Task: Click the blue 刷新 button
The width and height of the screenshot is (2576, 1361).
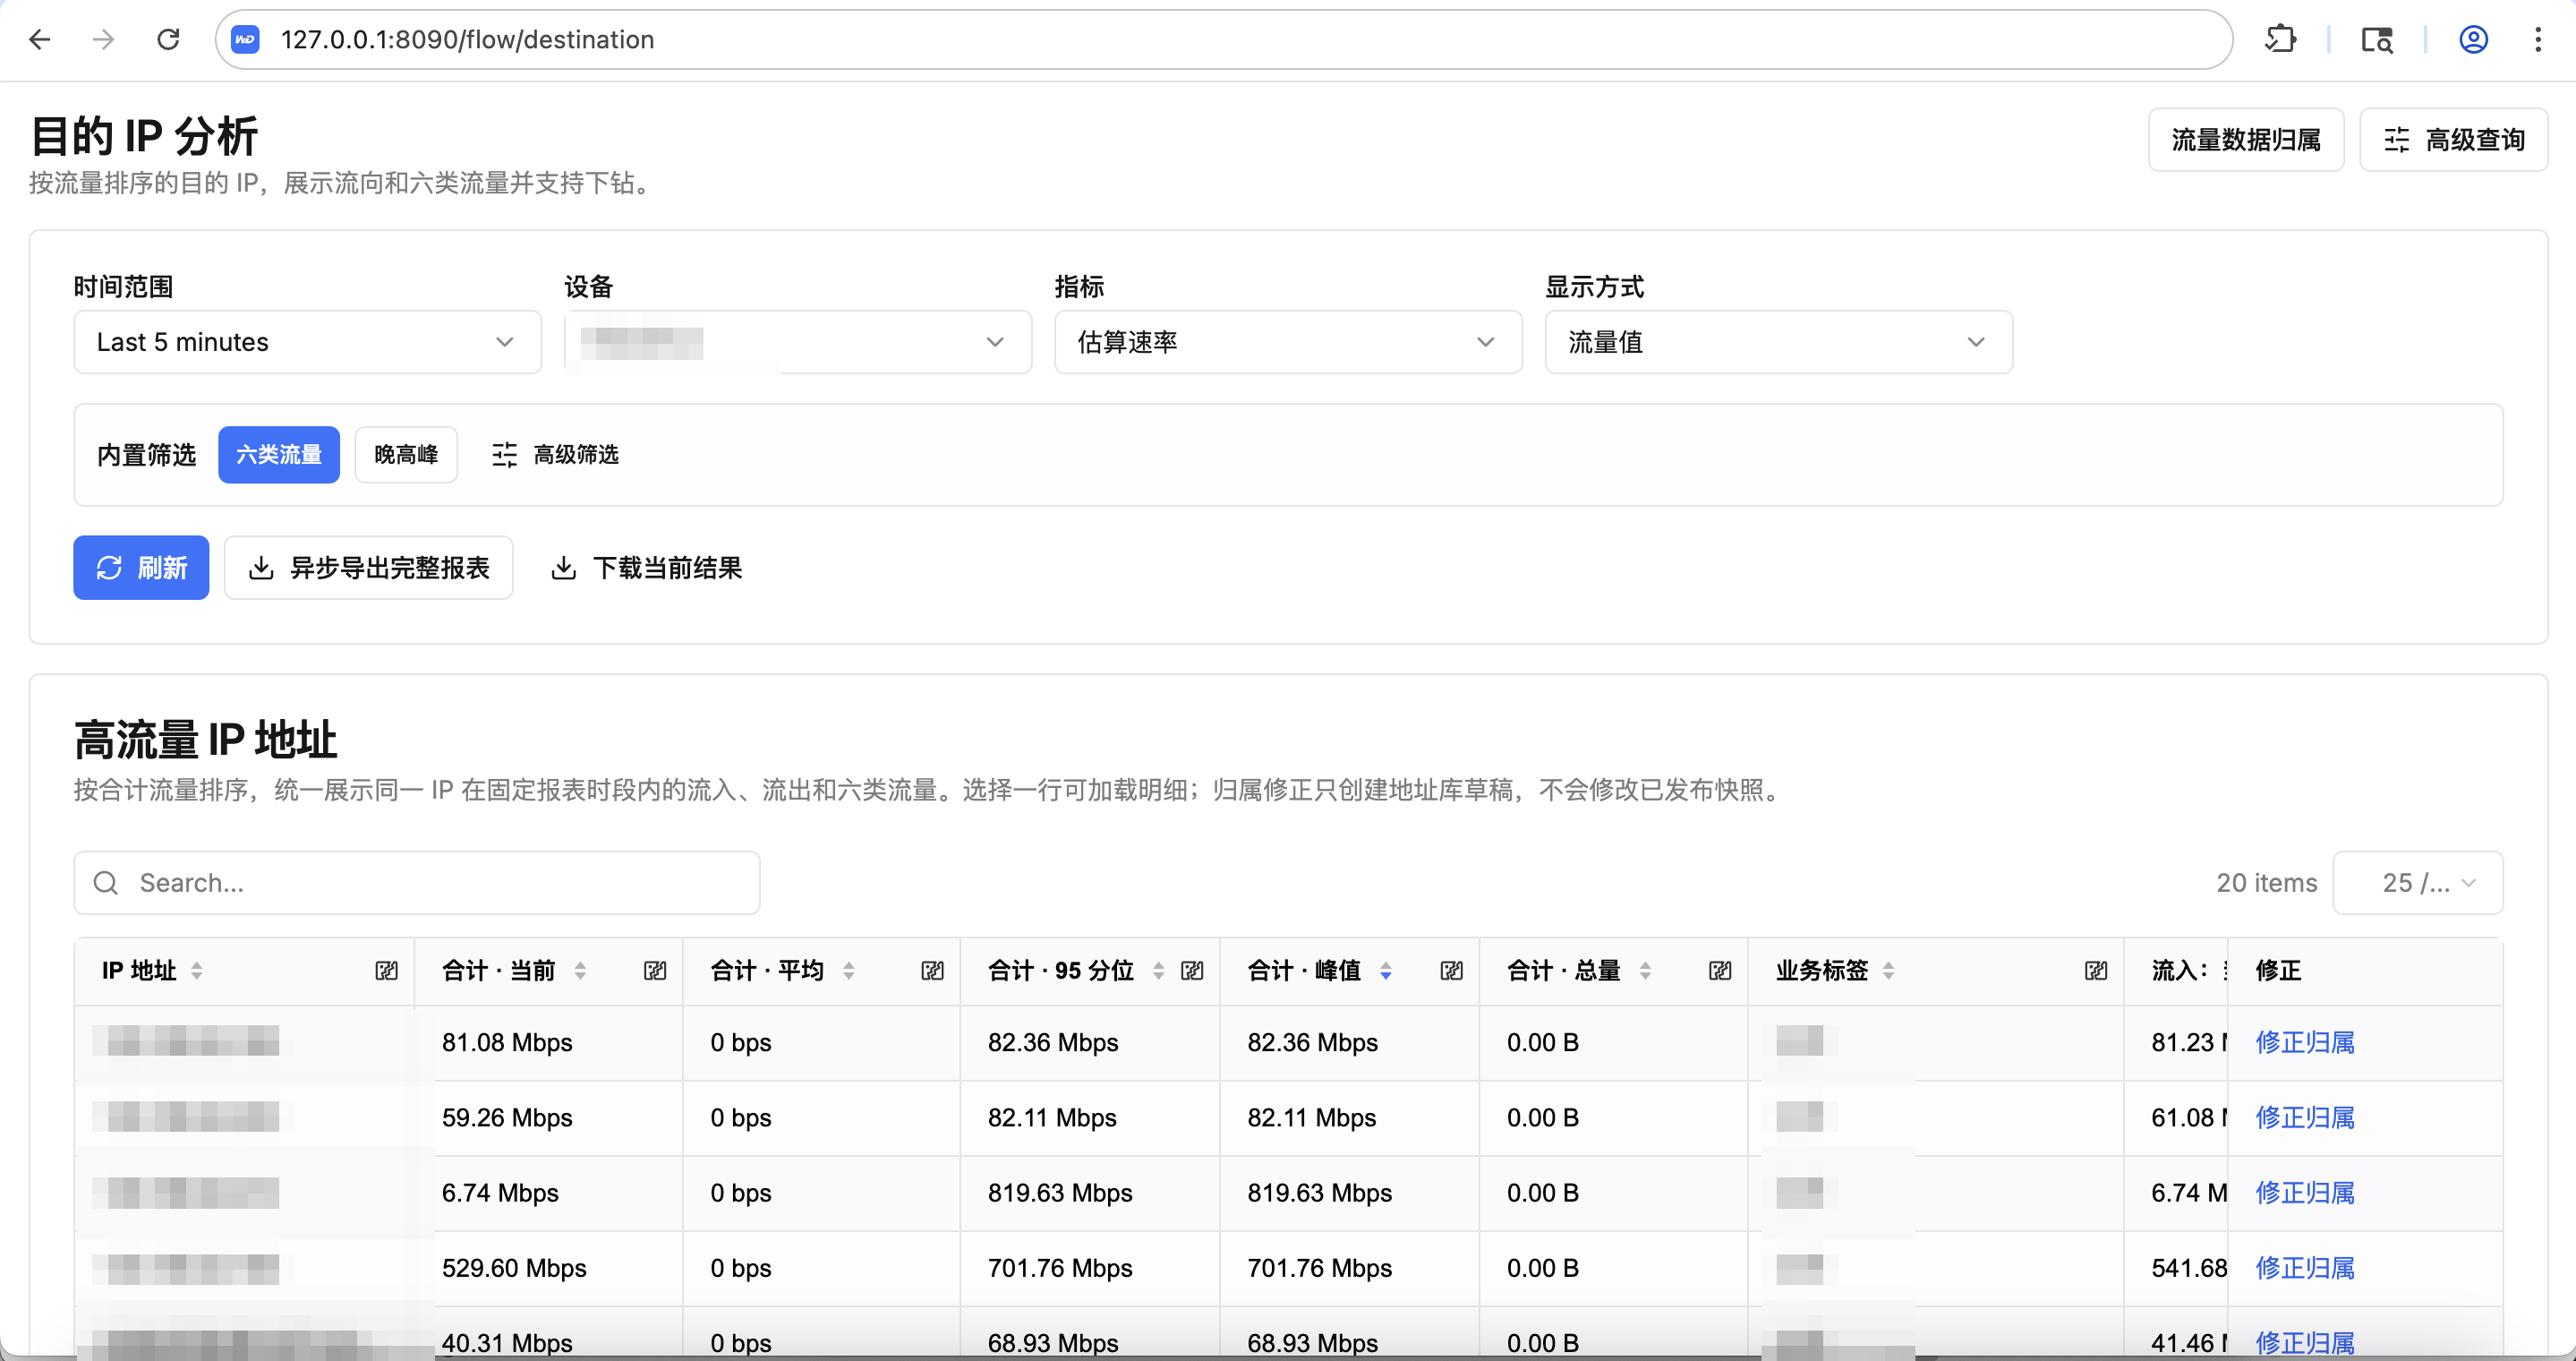Action: click(x=141, y=568)
